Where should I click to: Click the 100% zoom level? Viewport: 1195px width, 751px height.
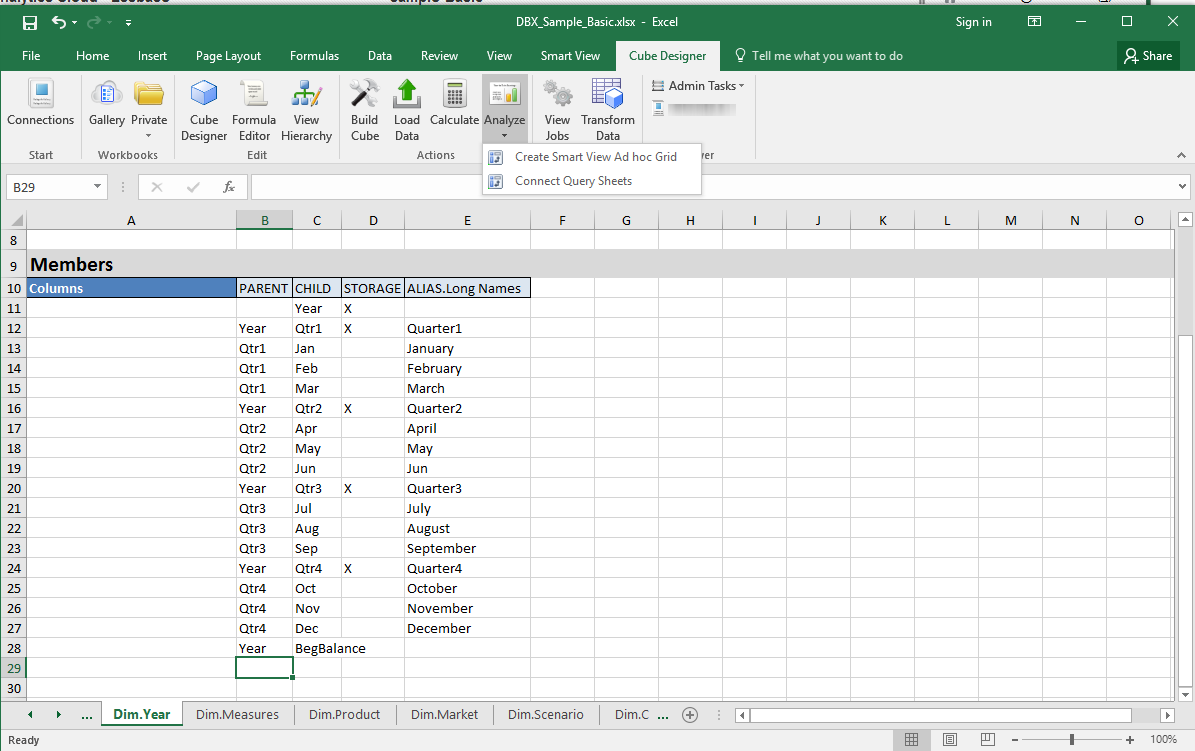1163,740
